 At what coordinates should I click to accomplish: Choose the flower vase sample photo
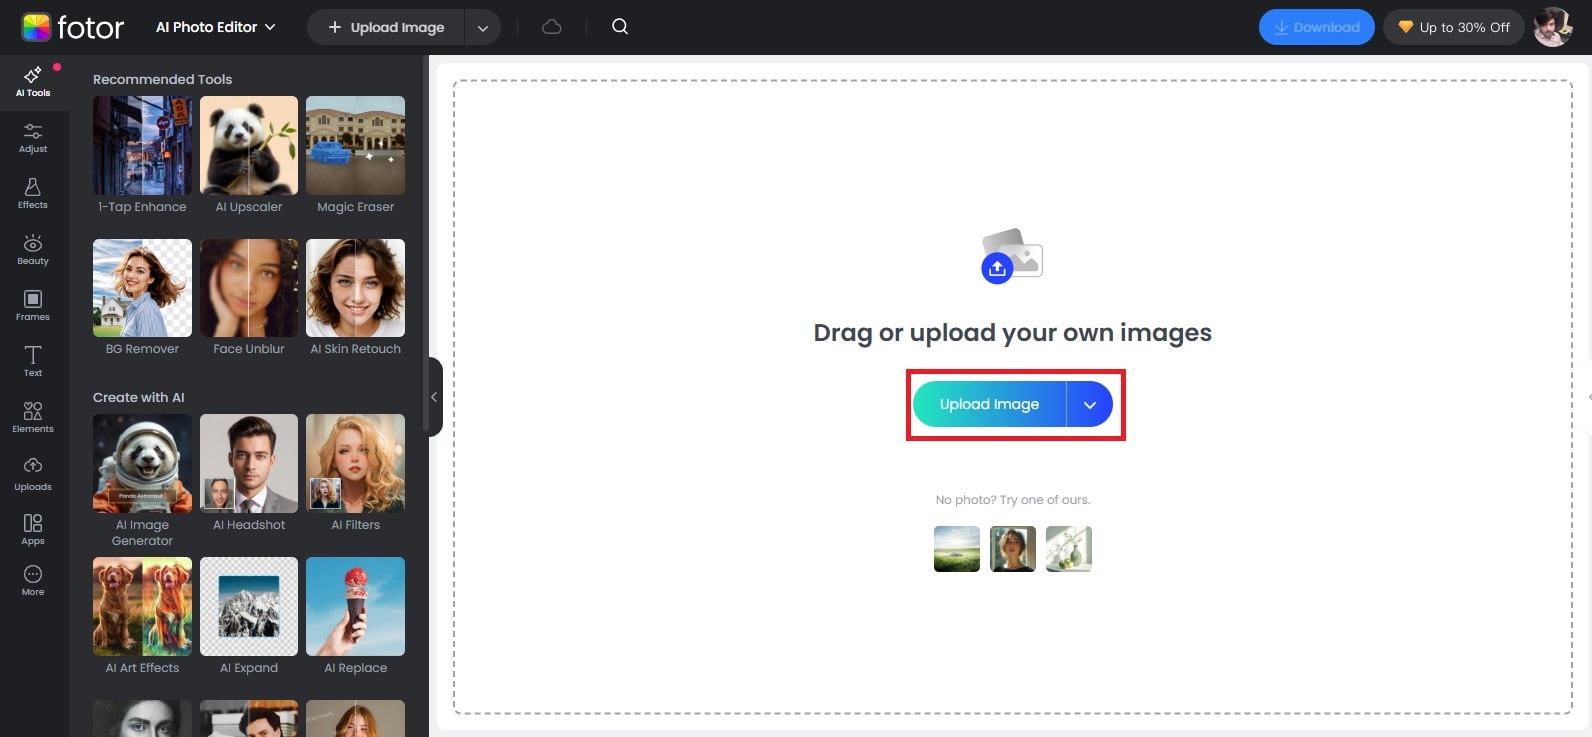point(1069,549)
